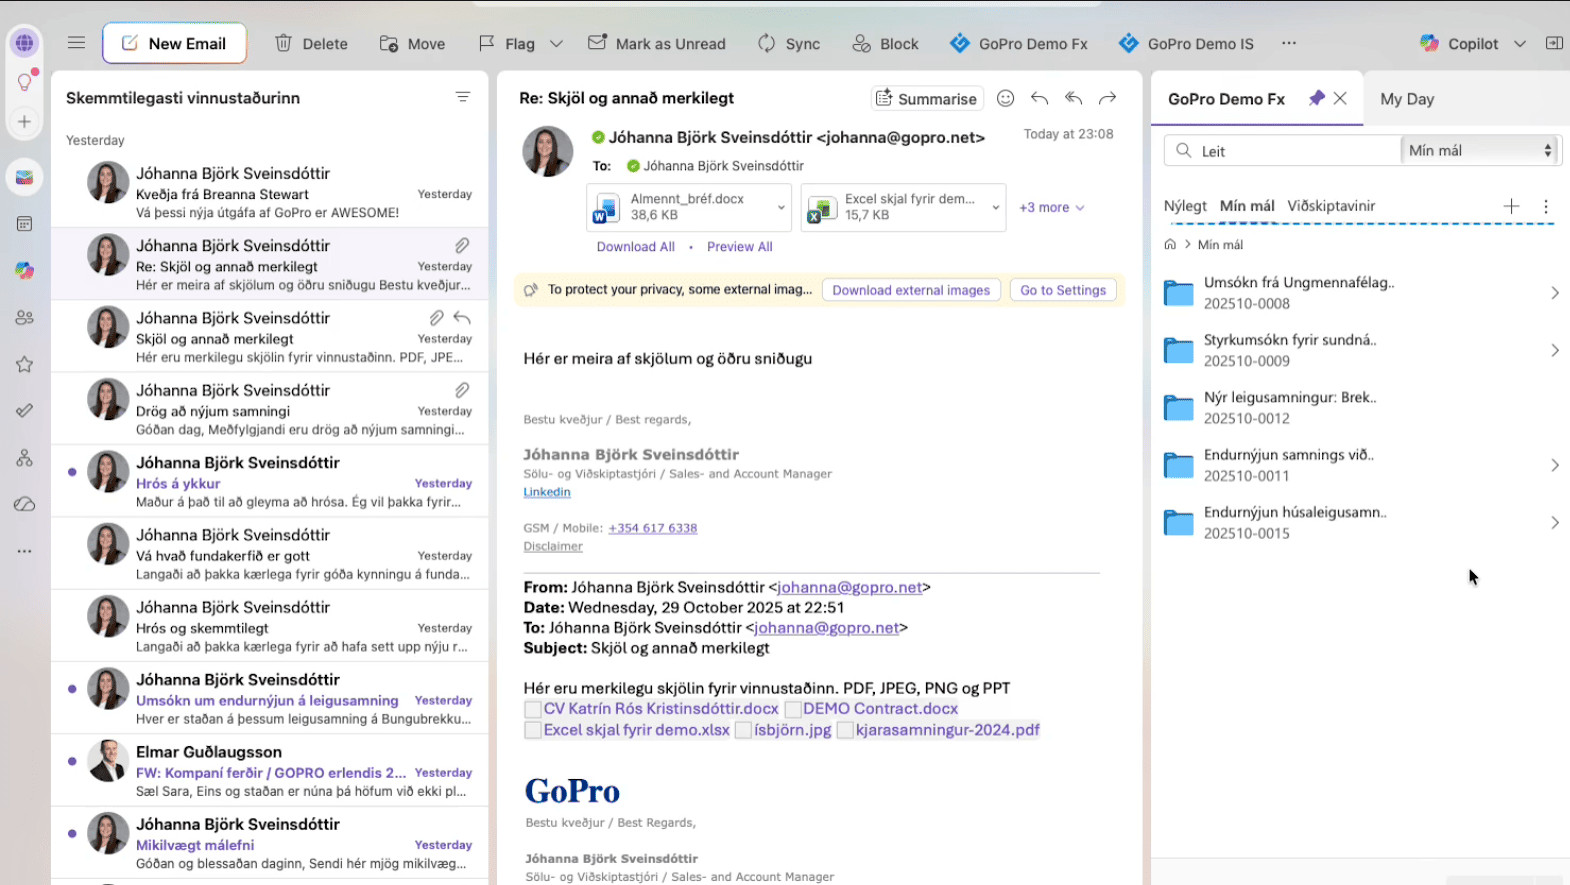The width and height of the screenshot is (1570, 885).
Task: Open the Mín mál dropdown selector
Action: [1480, 151]
